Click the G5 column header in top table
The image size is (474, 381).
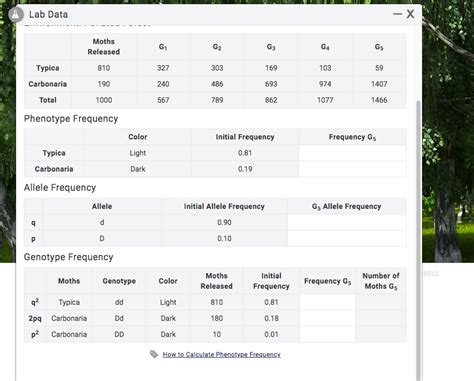[x=379, y=47]
